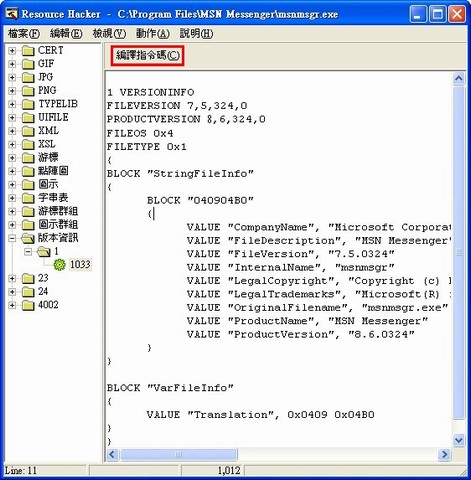Select the 4002 folder icon
This screenshot has height=480, width=471.
tap(28, 305)
